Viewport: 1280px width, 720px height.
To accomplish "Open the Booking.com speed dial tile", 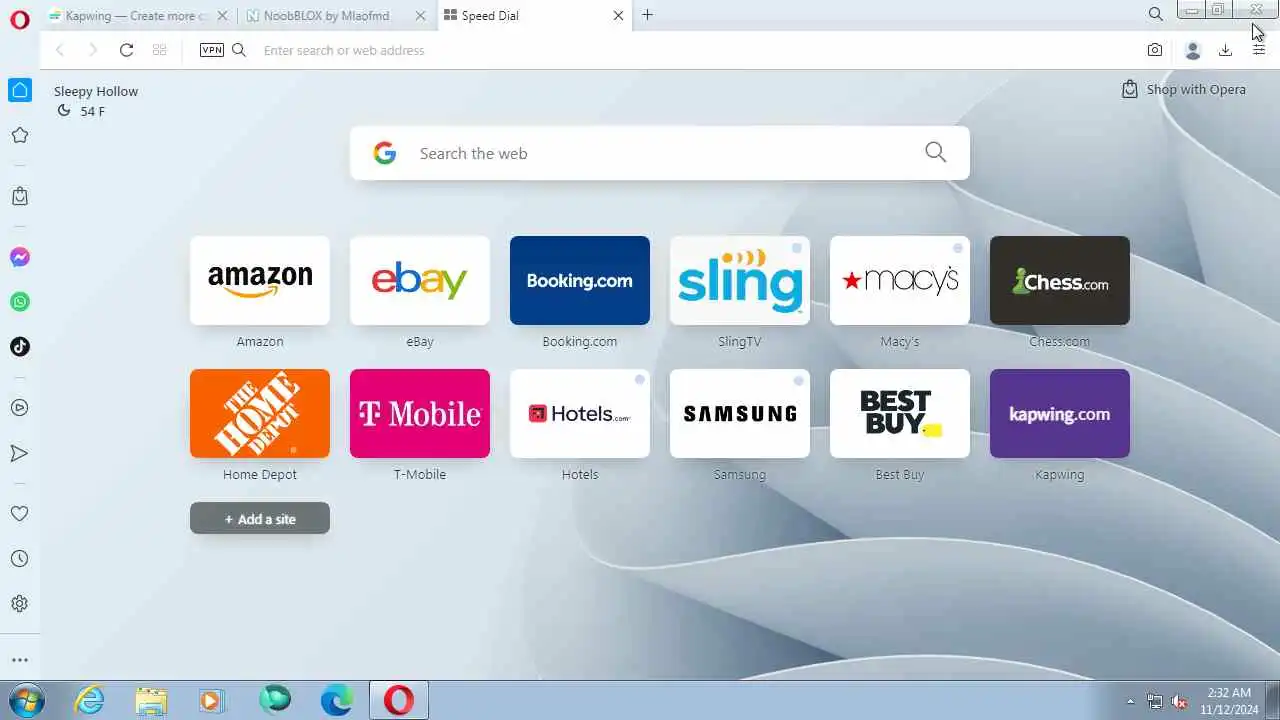I will pyautogui.click(x=580, y=280).
